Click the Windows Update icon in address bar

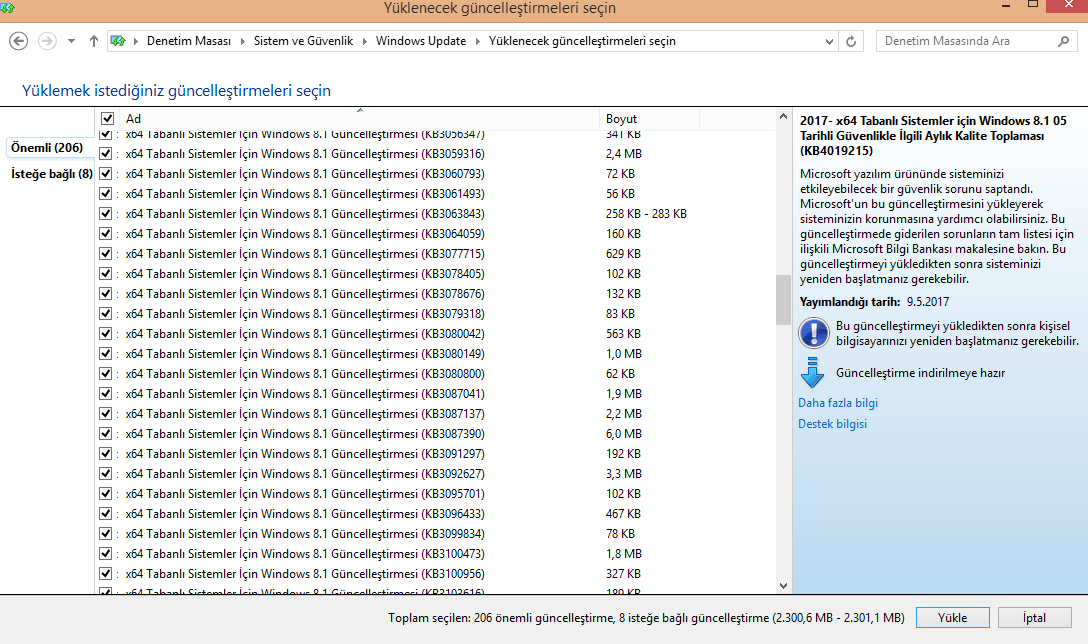tap(119, 41)
